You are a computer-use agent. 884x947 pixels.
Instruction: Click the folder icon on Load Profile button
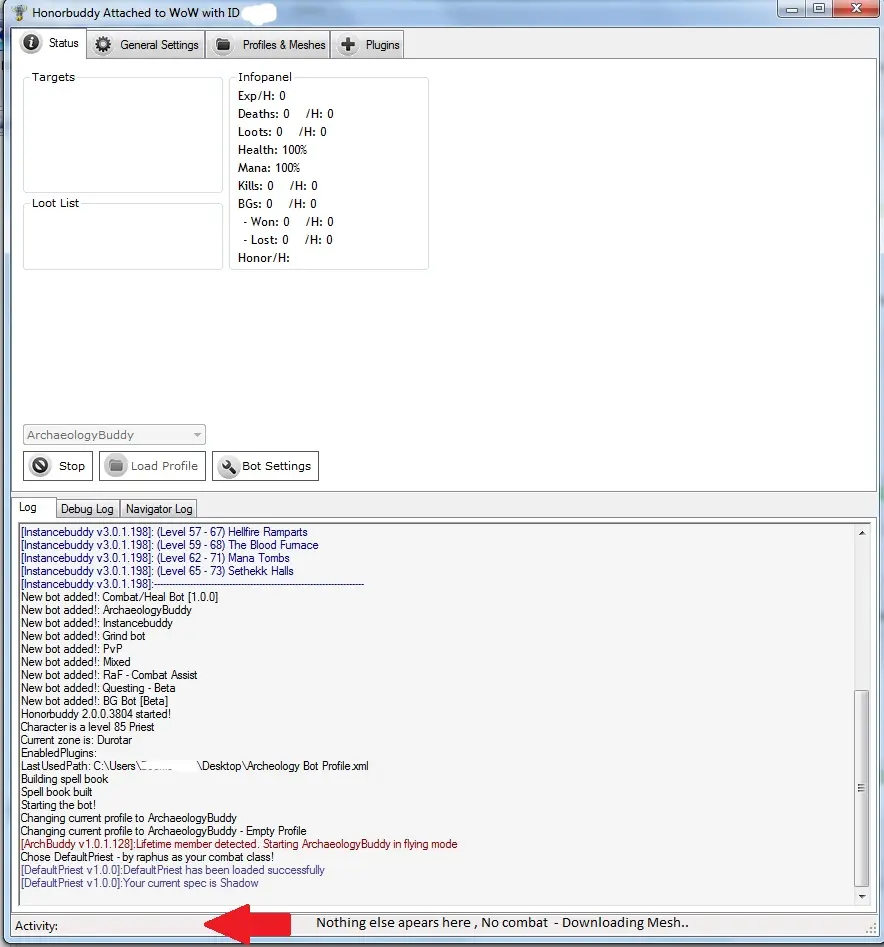coord(116,466)
